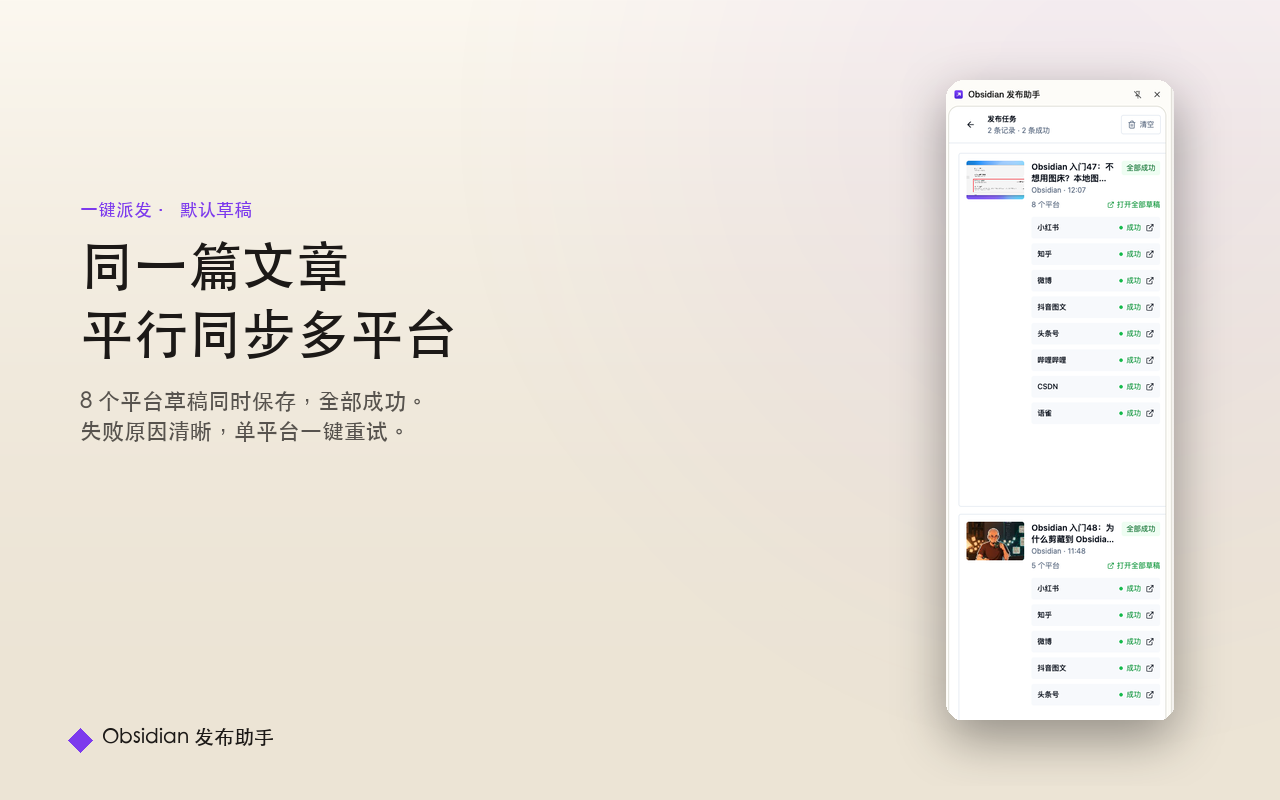Open 哔哩哔哩 draft external-link icon

pyautogui.click(x=1150, y=360)
